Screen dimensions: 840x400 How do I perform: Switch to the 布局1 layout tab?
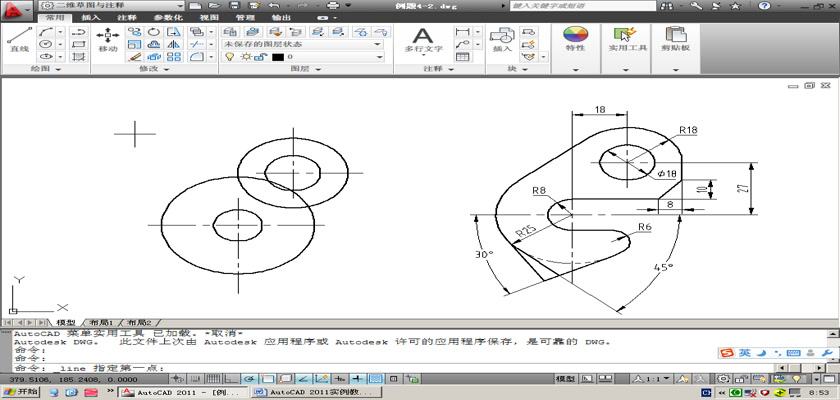(x=101, y=323)
